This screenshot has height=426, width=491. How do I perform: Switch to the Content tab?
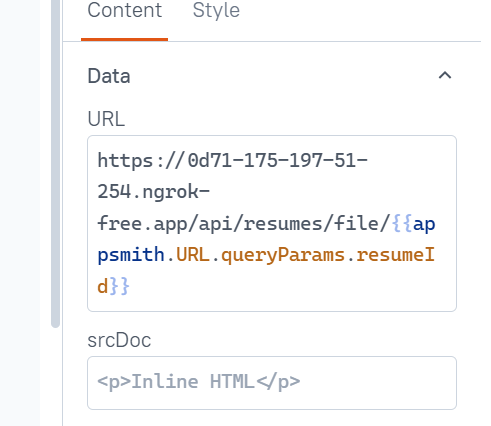coord(124,11)
